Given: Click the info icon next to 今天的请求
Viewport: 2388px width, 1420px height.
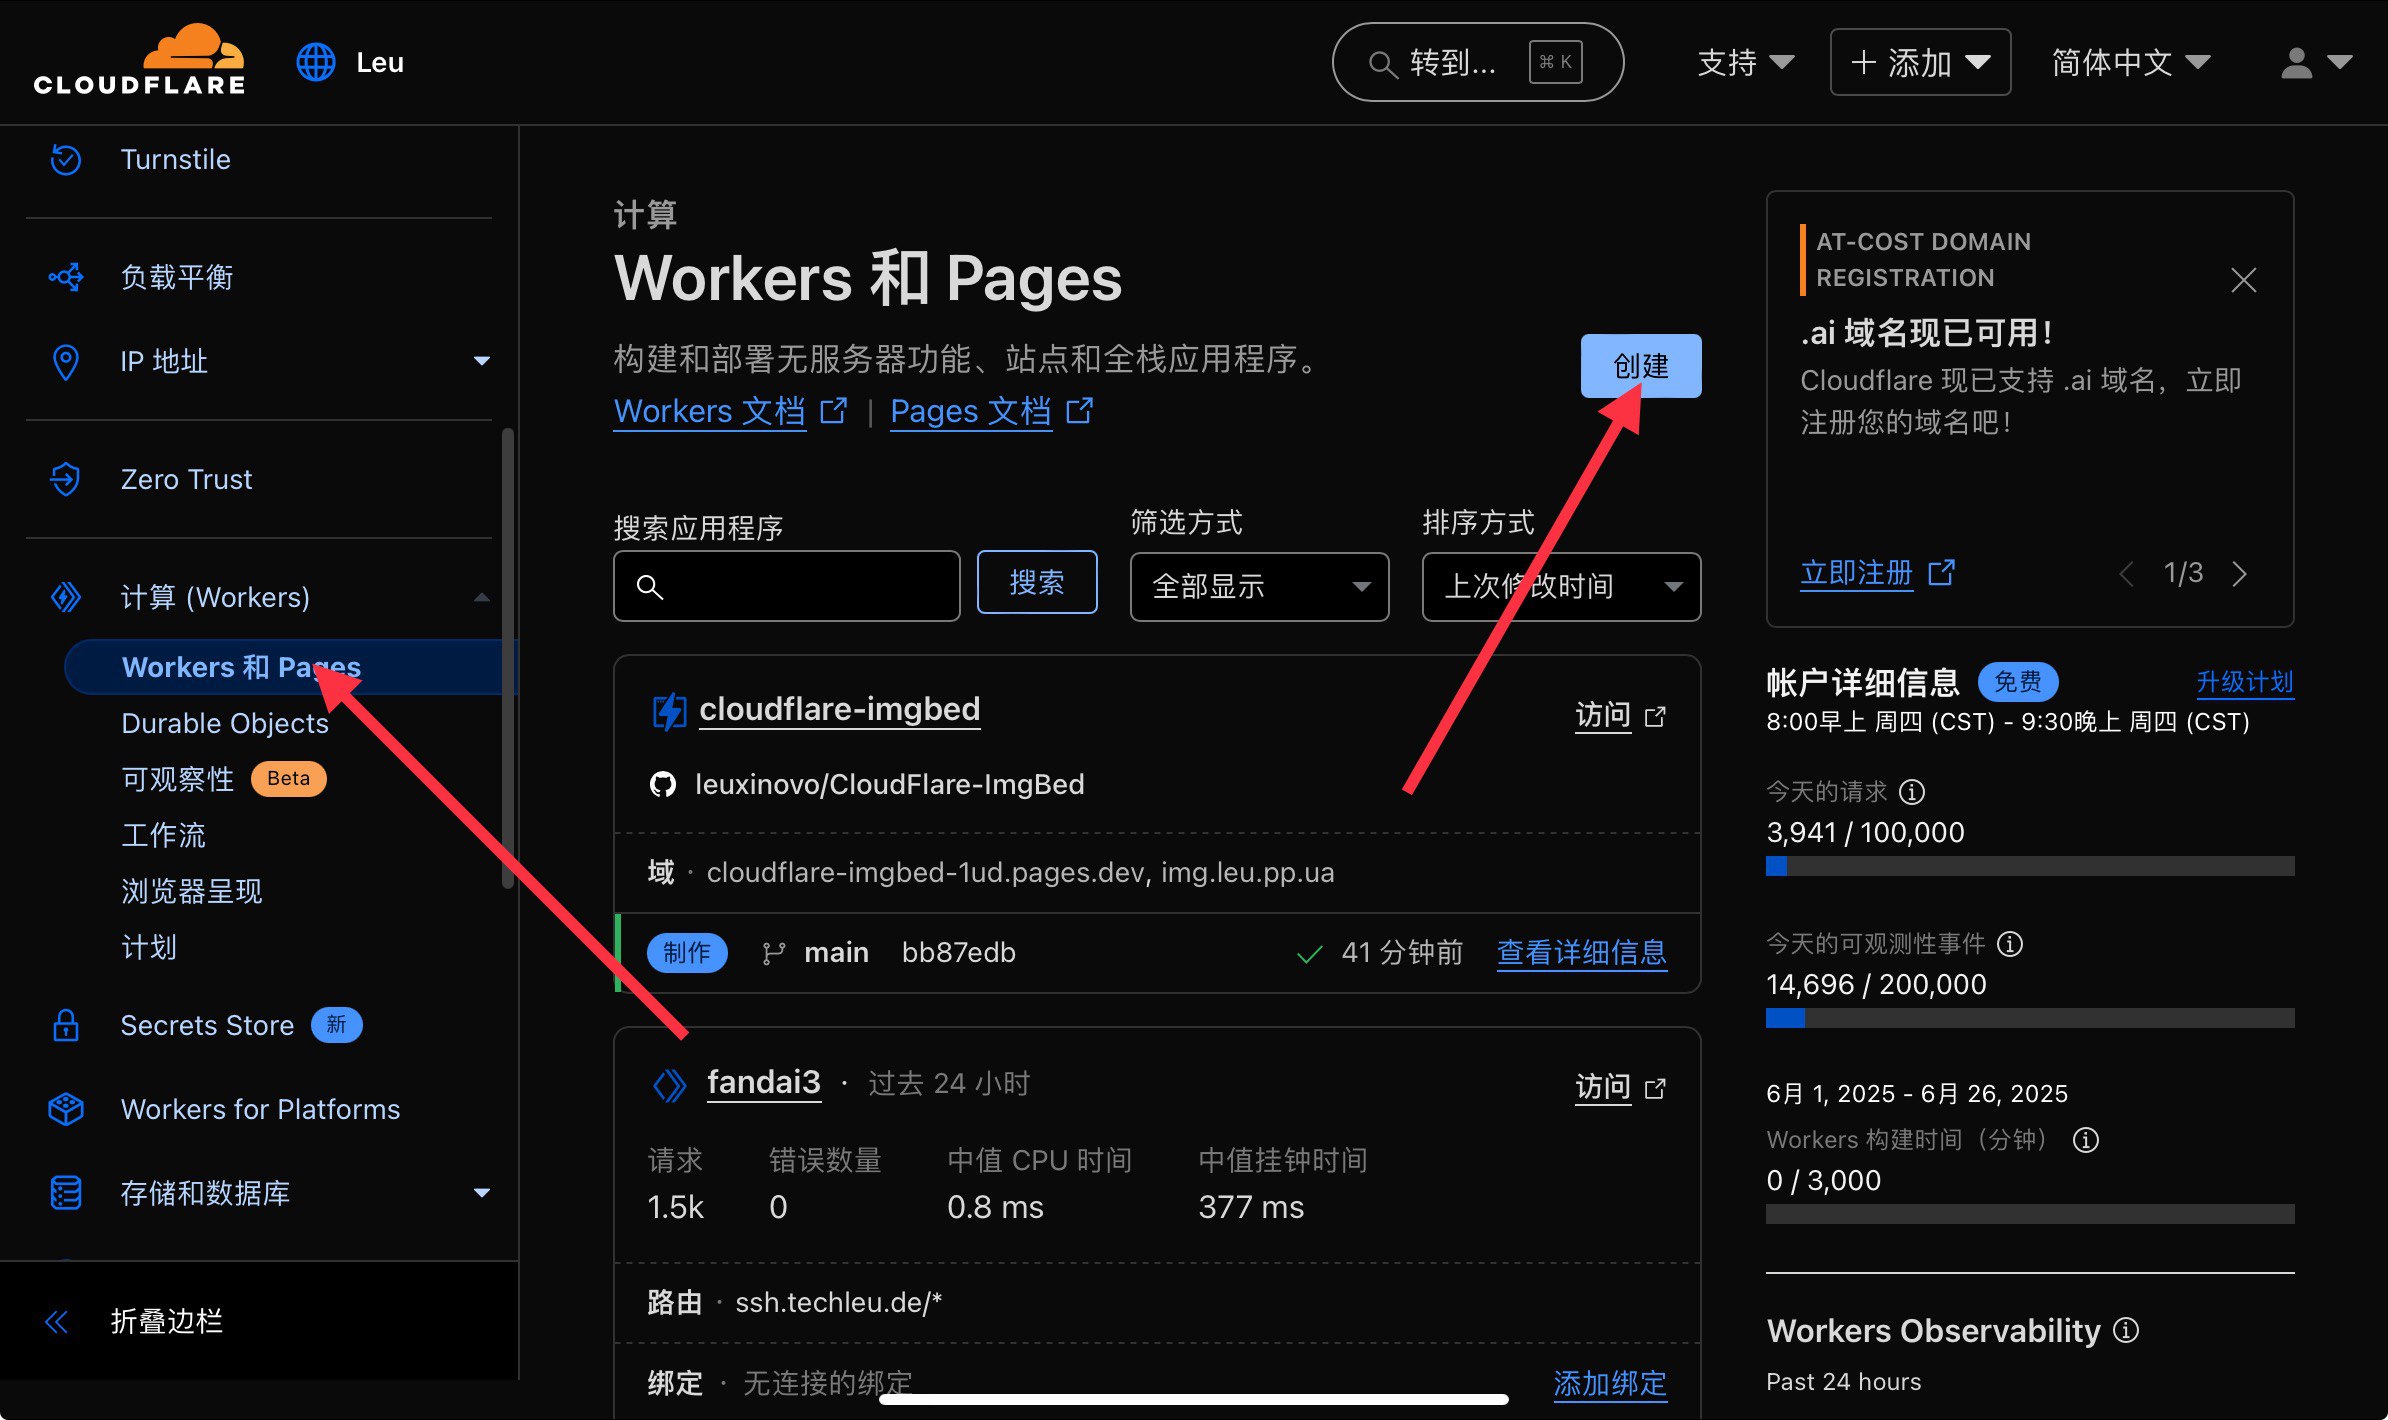Looking at the screenshot, I should point(1912,792).
